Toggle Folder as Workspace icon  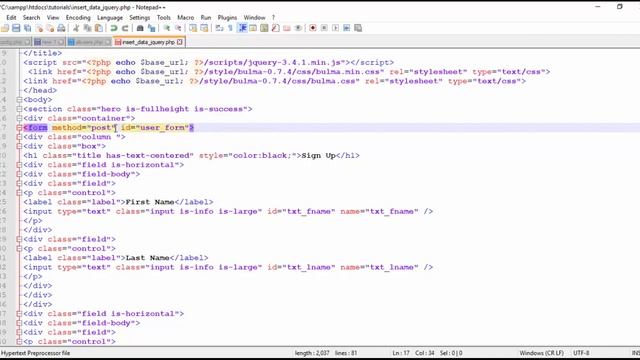point(287,28)
